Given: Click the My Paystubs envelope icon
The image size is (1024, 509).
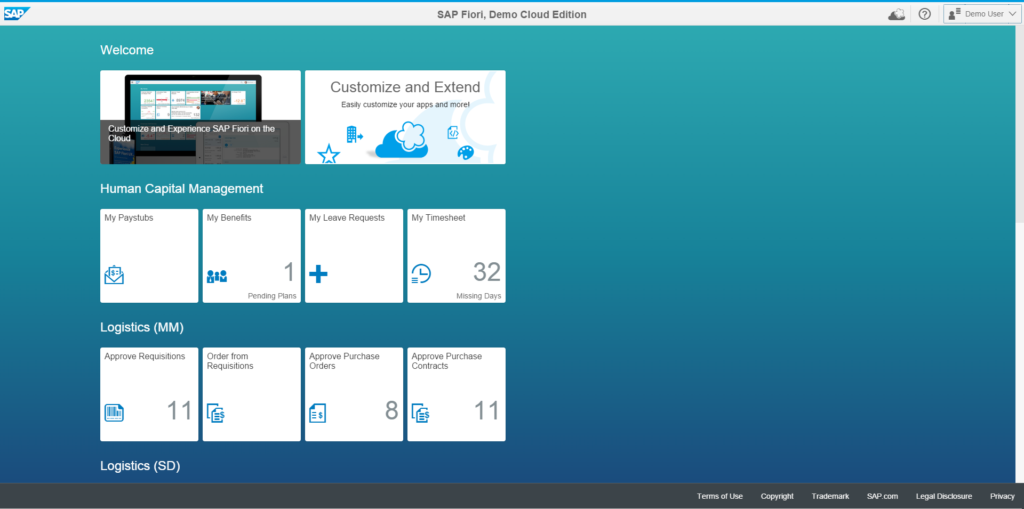Looking at the screenshot, I should [x=114, y=275].
